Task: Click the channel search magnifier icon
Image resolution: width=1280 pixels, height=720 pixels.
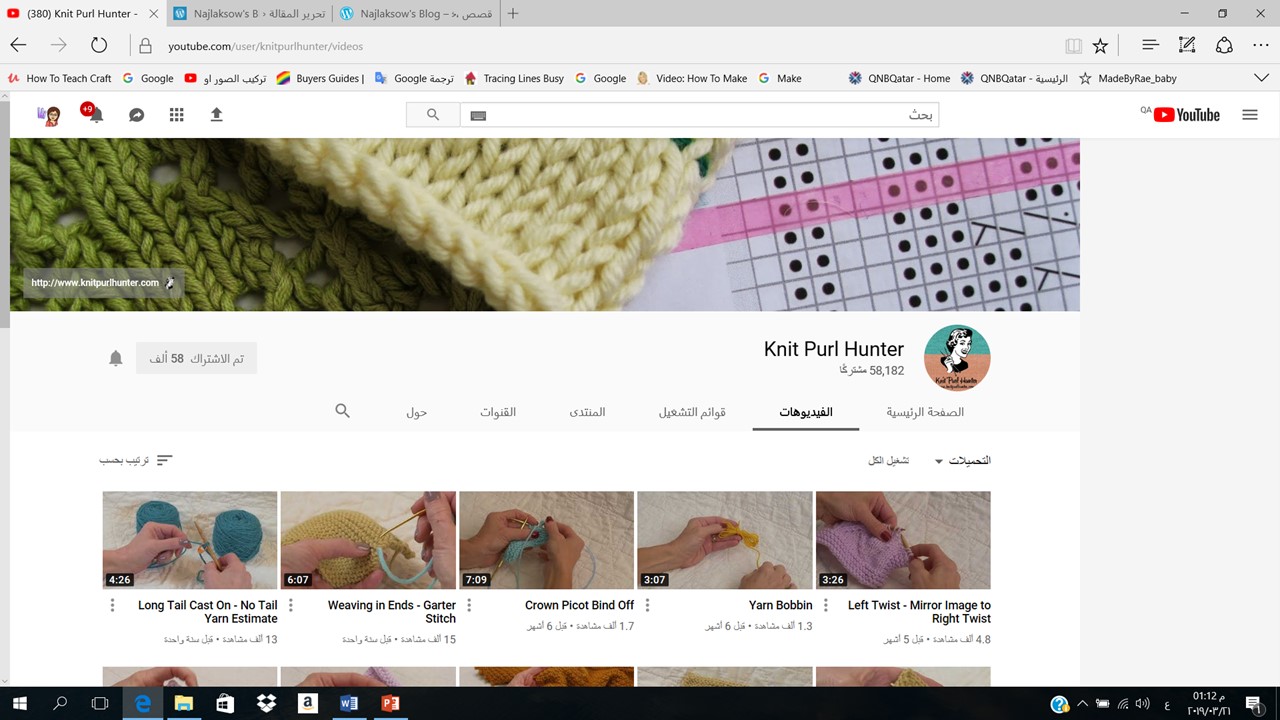Action: click(x=343, y=411)
